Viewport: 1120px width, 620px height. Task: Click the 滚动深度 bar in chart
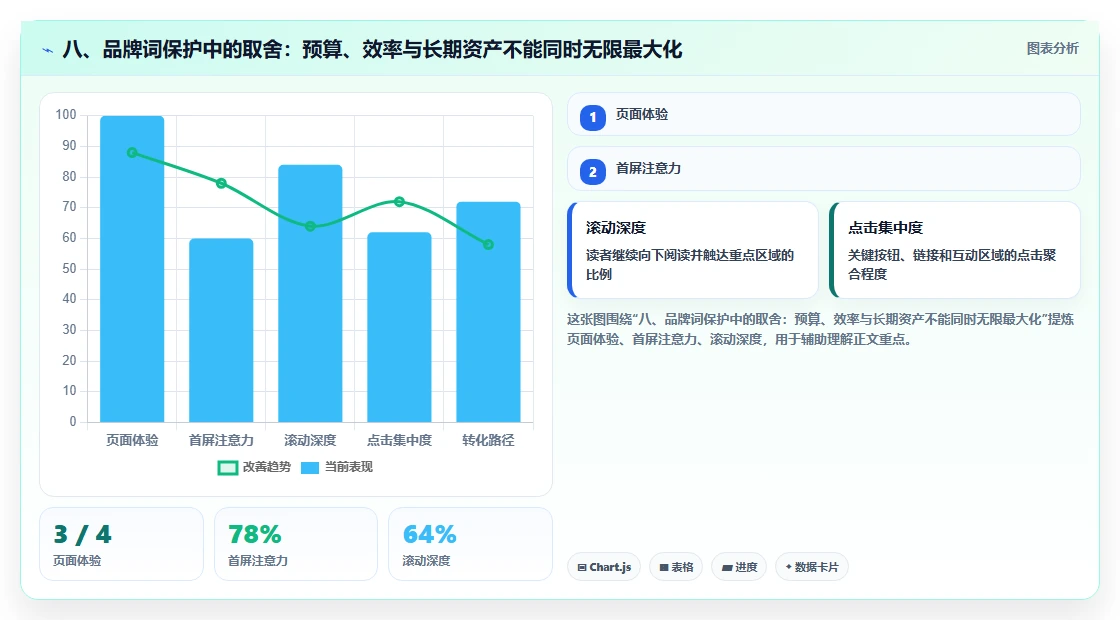pos(310,293)
